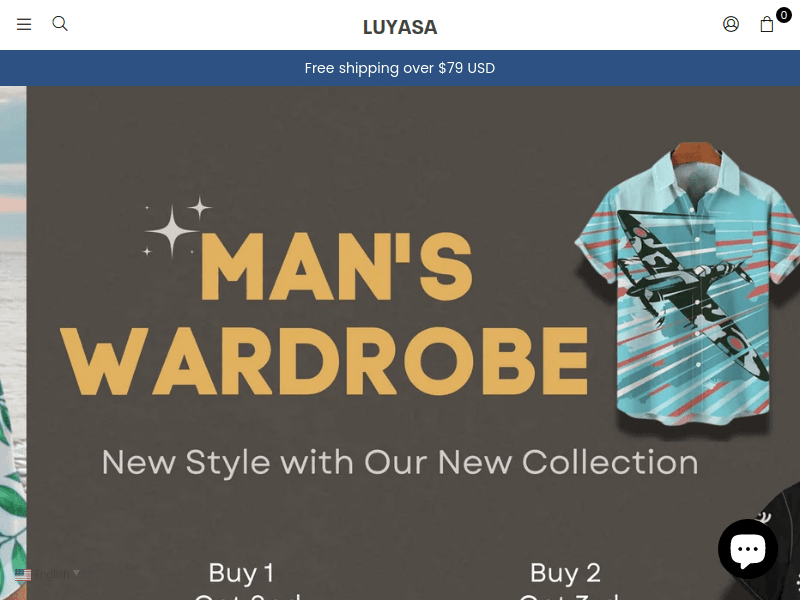Click the MAN'S WARDROBE headline

pos(324,313)
